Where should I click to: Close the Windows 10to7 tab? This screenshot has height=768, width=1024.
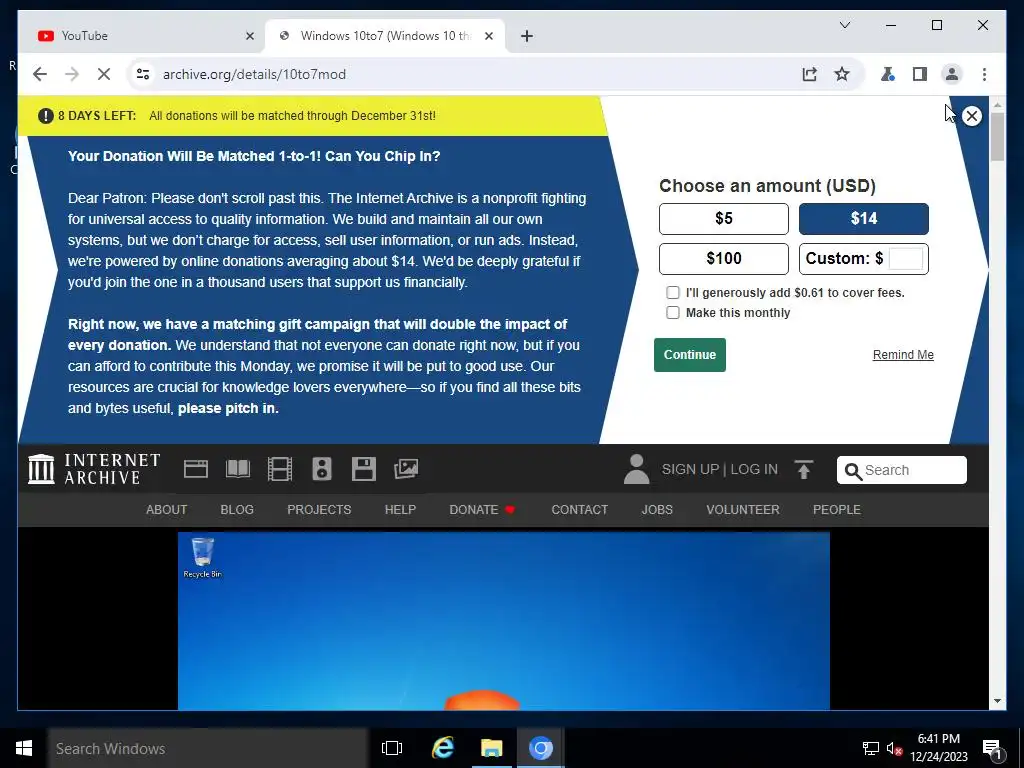point(488,36)
